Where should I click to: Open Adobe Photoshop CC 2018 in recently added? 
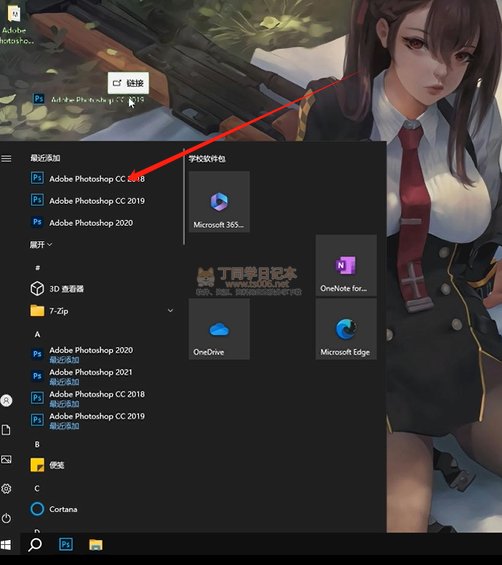coord(88,179)
